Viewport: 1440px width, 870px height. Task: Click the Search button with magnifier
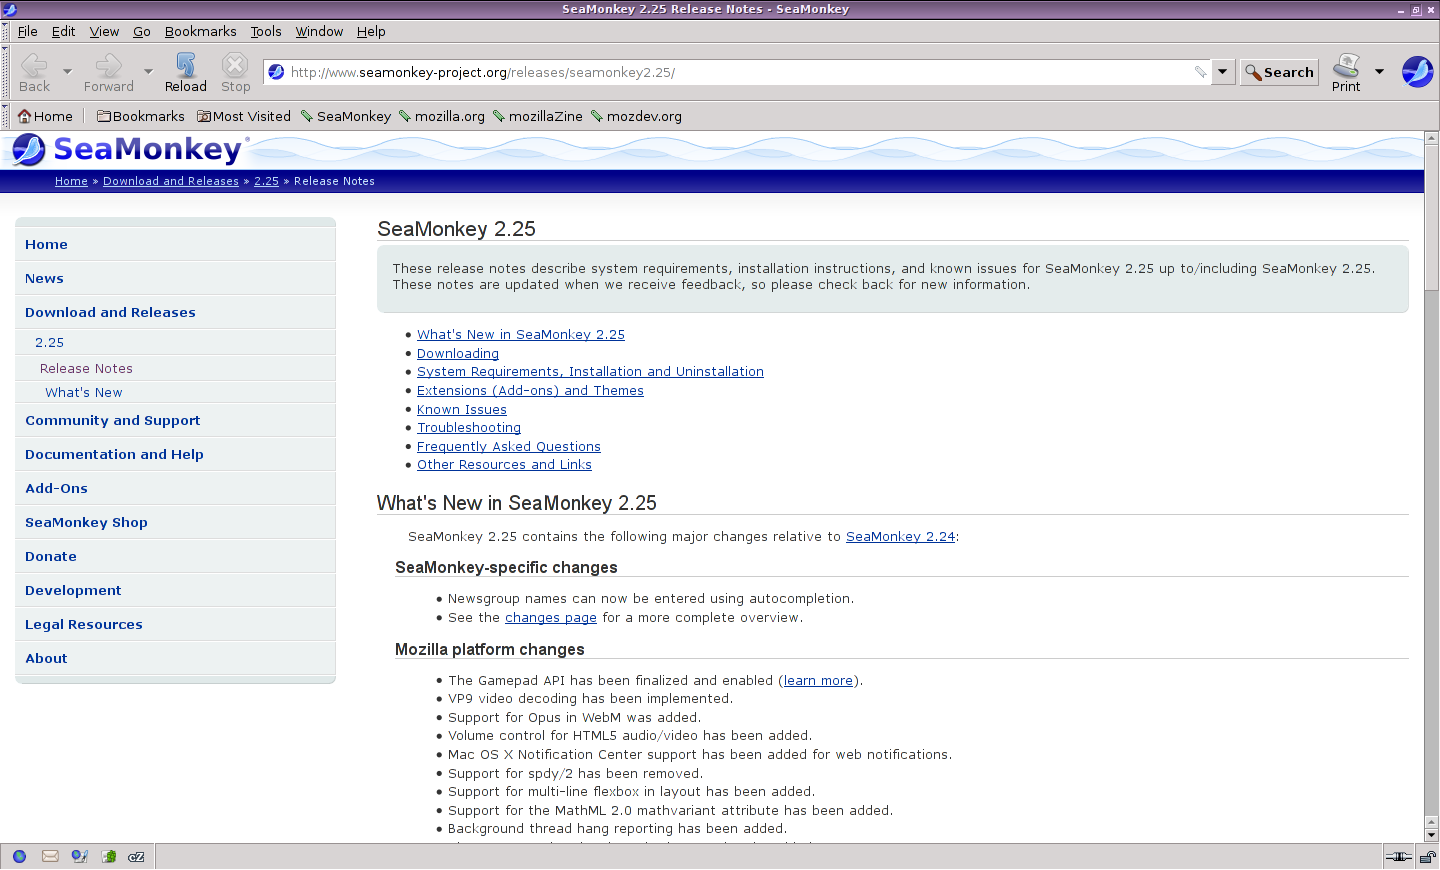pyautogui.click(x=1279, y=72)
